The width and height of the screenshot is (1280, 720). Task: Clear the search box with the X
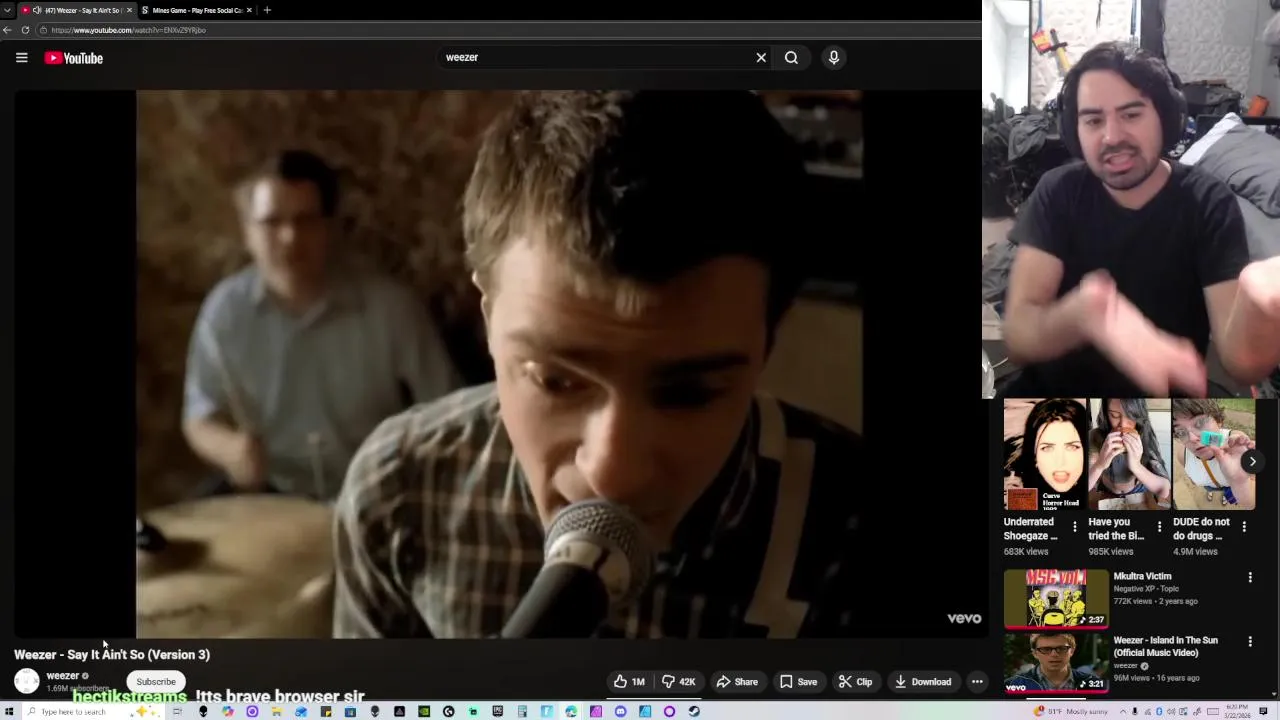pos(761,58)
